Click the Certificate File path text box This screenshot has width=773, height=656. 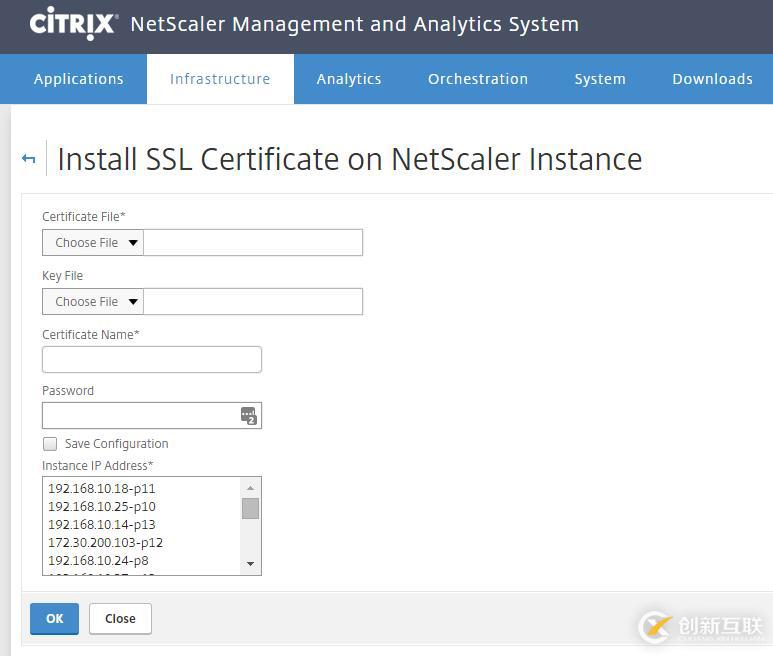click(x=253, y=242)
